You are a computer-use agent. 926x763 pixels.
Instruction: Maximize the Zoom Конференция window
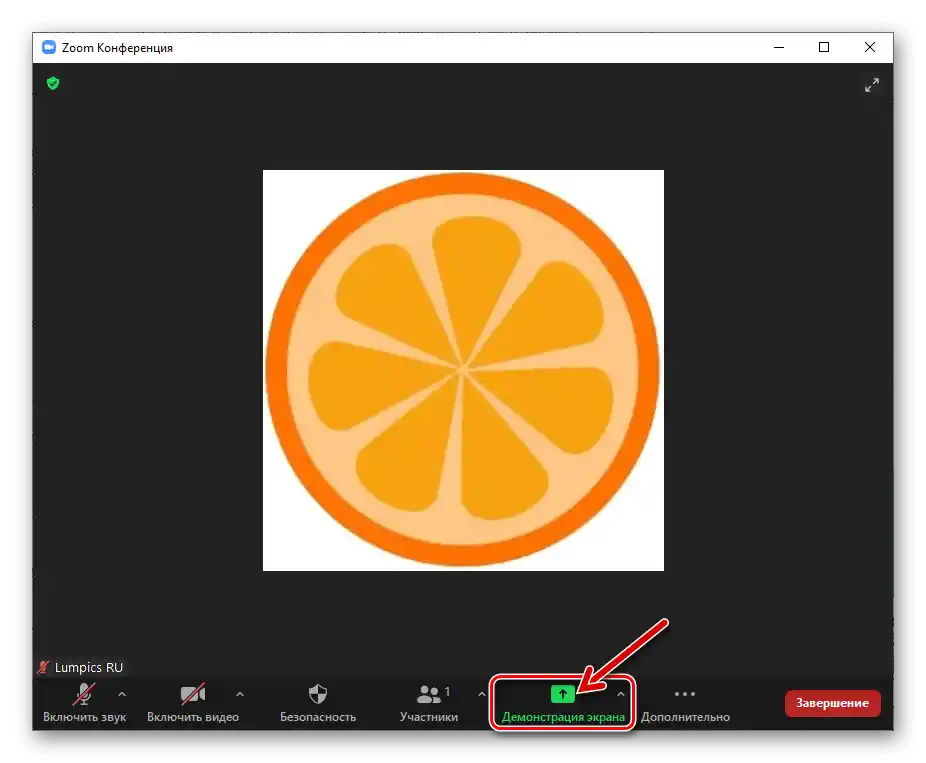824,47
